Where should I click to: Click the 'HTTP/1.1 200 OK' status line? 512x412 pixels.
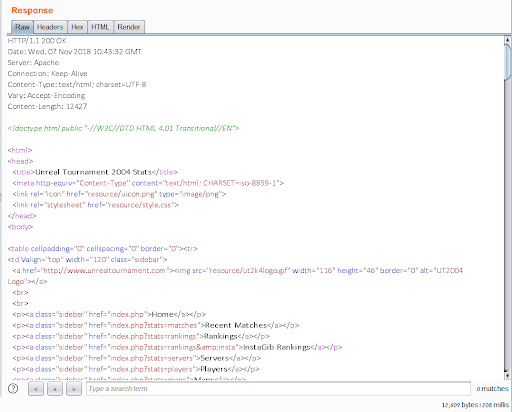pos(37,41)
